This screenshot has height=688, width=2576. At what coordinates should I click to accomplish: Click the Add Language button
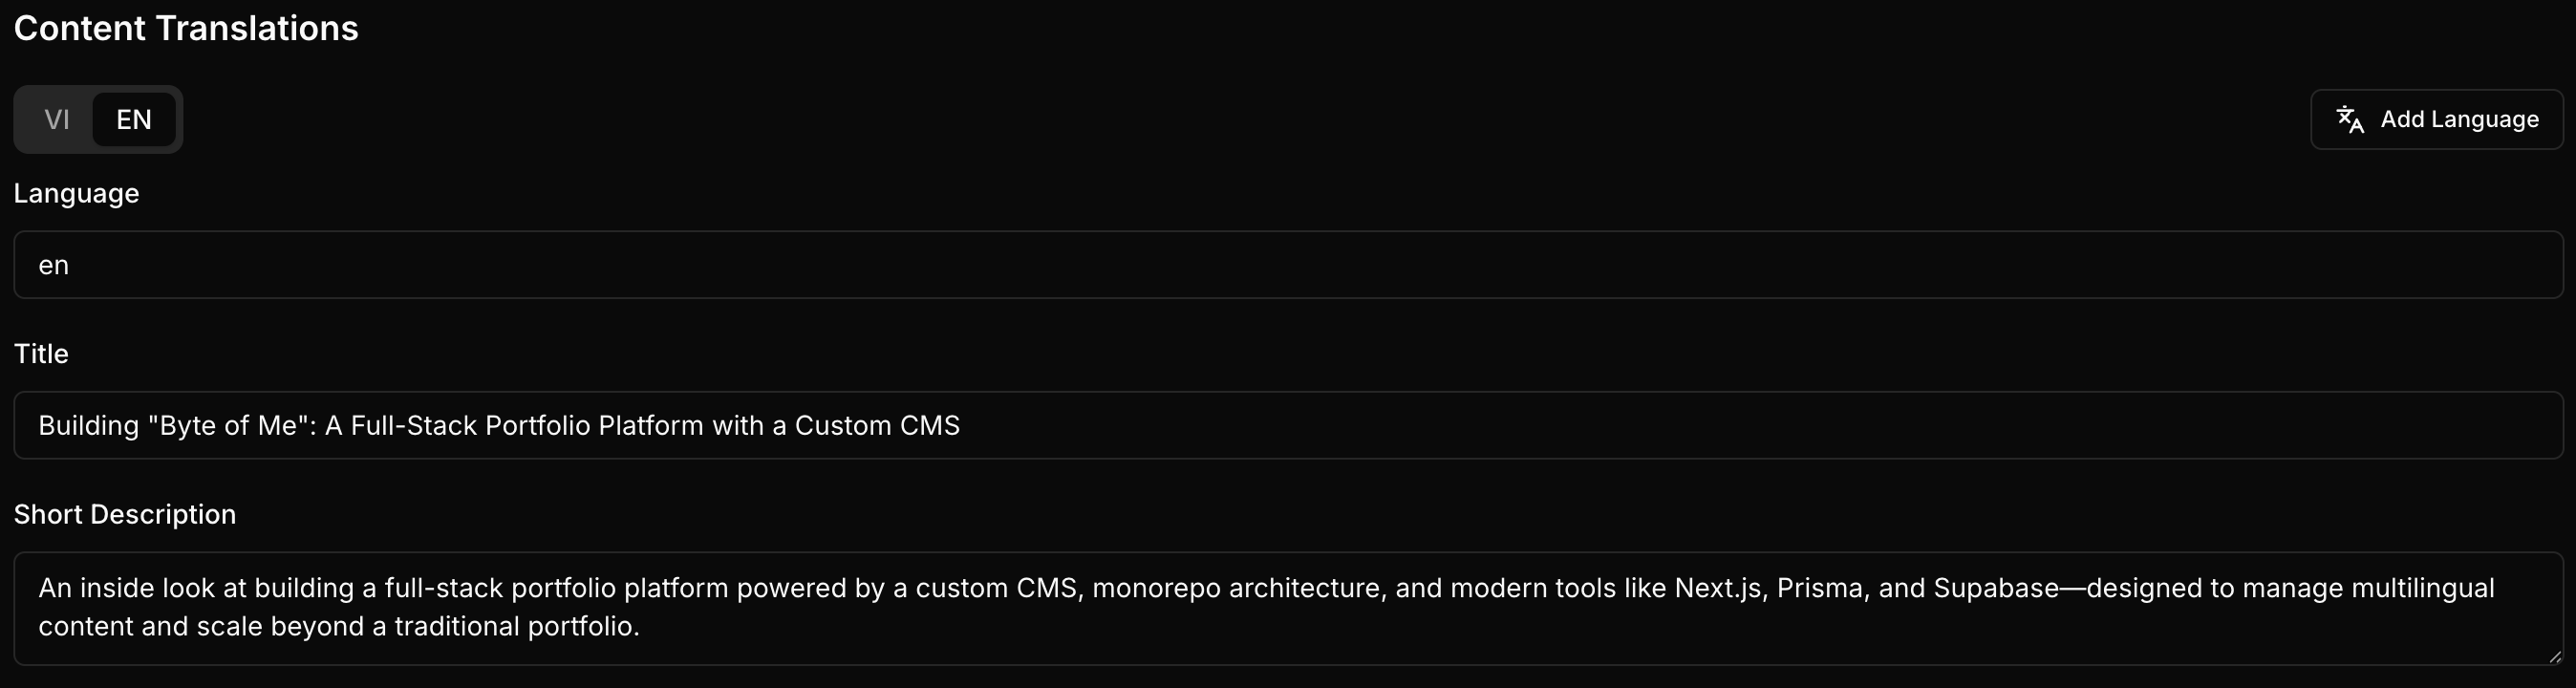[2437, 120]
